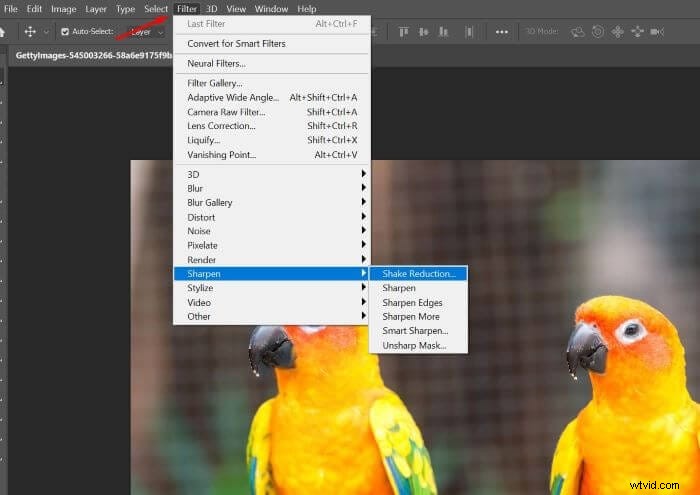Select the 3D slide icon
700x495 pixels.
pos(638,32)
